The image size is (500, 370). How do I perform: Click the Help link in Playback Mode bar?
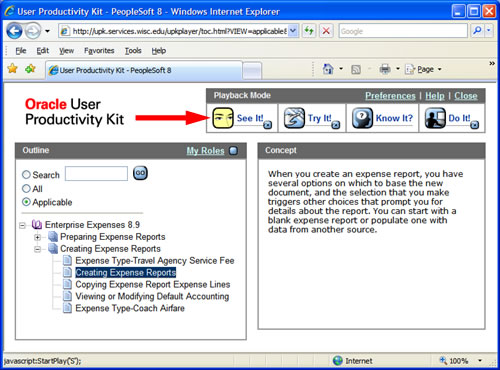435,96
